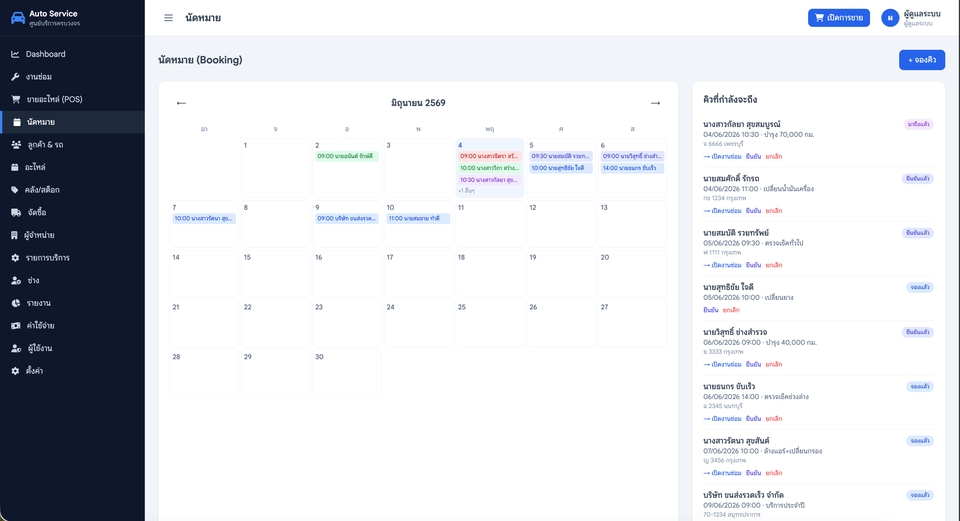Open repair job for นายวิสุทธิ์ ช่างสำรวจ
The image size is (960, 521).
(x=722, y=364)
